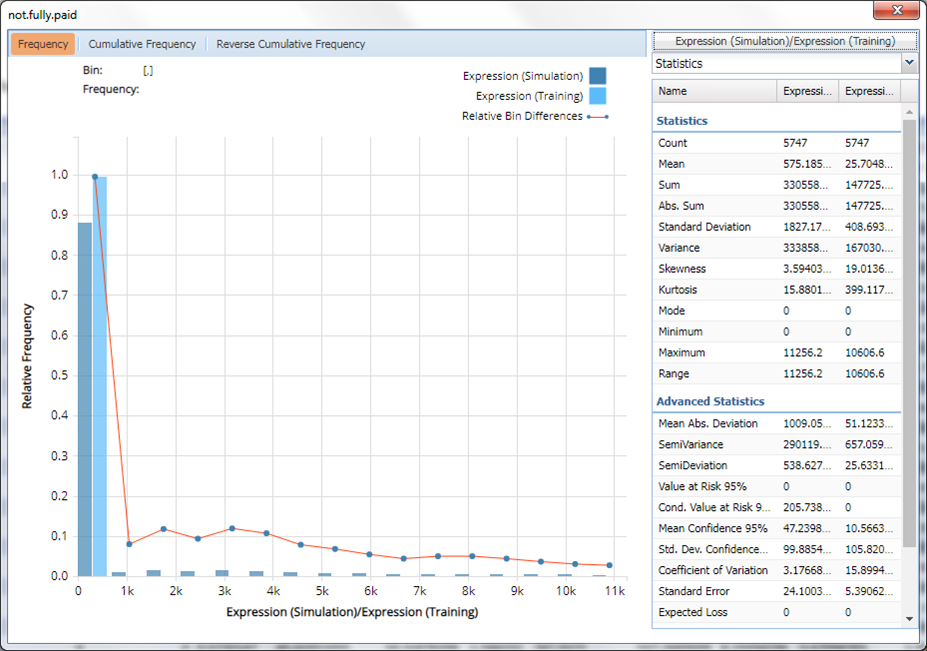Expand the Statistics dropdown arrow
Screen dimensions: 927x651
click(909, 63)
